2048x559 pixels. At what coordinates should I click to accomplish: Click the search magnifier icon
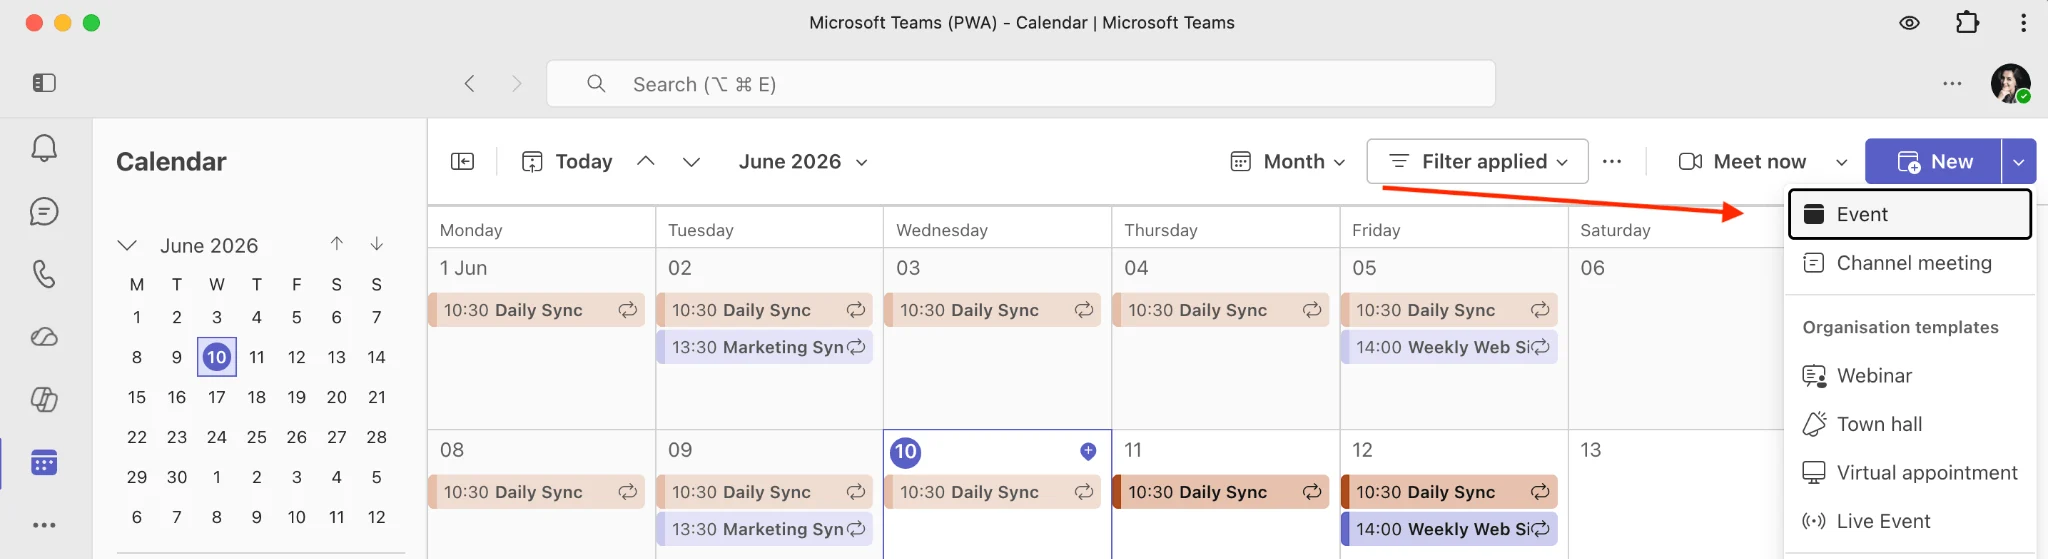coord(596,83)
